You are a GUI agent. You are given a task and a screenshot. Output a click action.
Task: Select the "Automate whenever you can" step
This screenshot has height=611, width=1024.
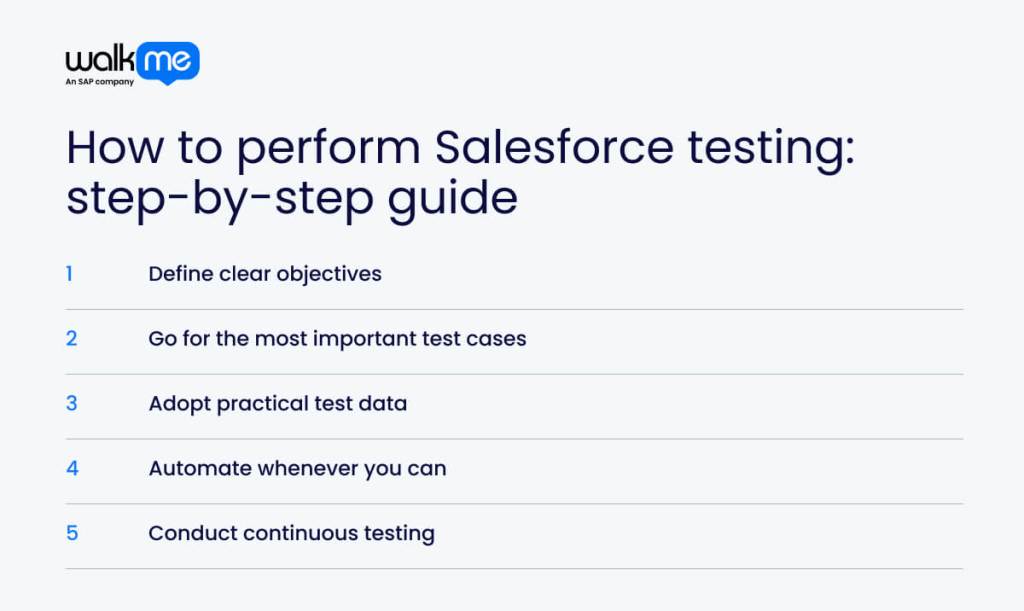pos(297,468)
